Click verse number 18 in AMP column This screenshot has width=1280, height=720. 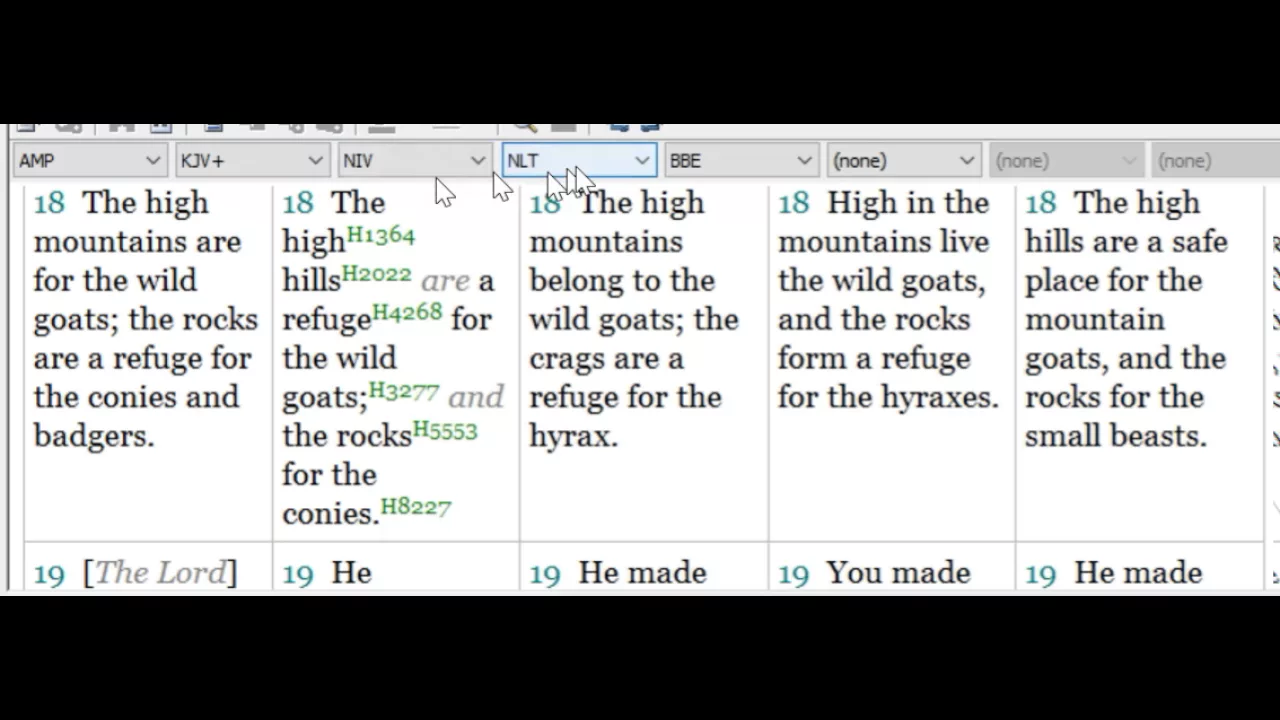(x=48, y=203)
